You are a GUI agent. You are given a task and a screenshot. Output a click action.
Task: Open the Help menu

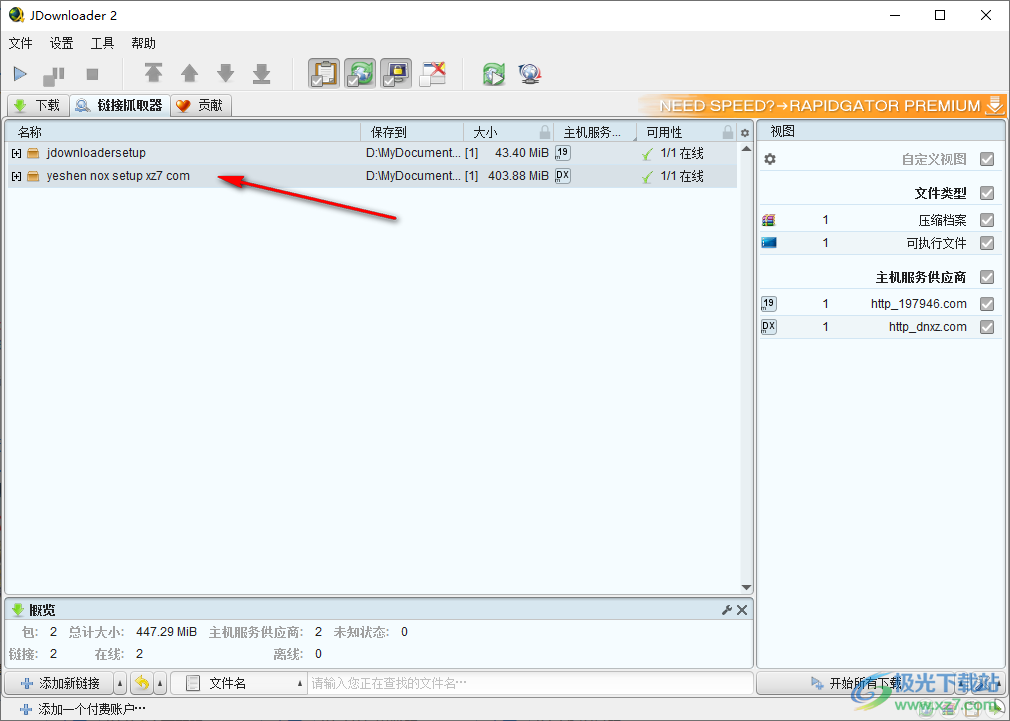[143, 43]
